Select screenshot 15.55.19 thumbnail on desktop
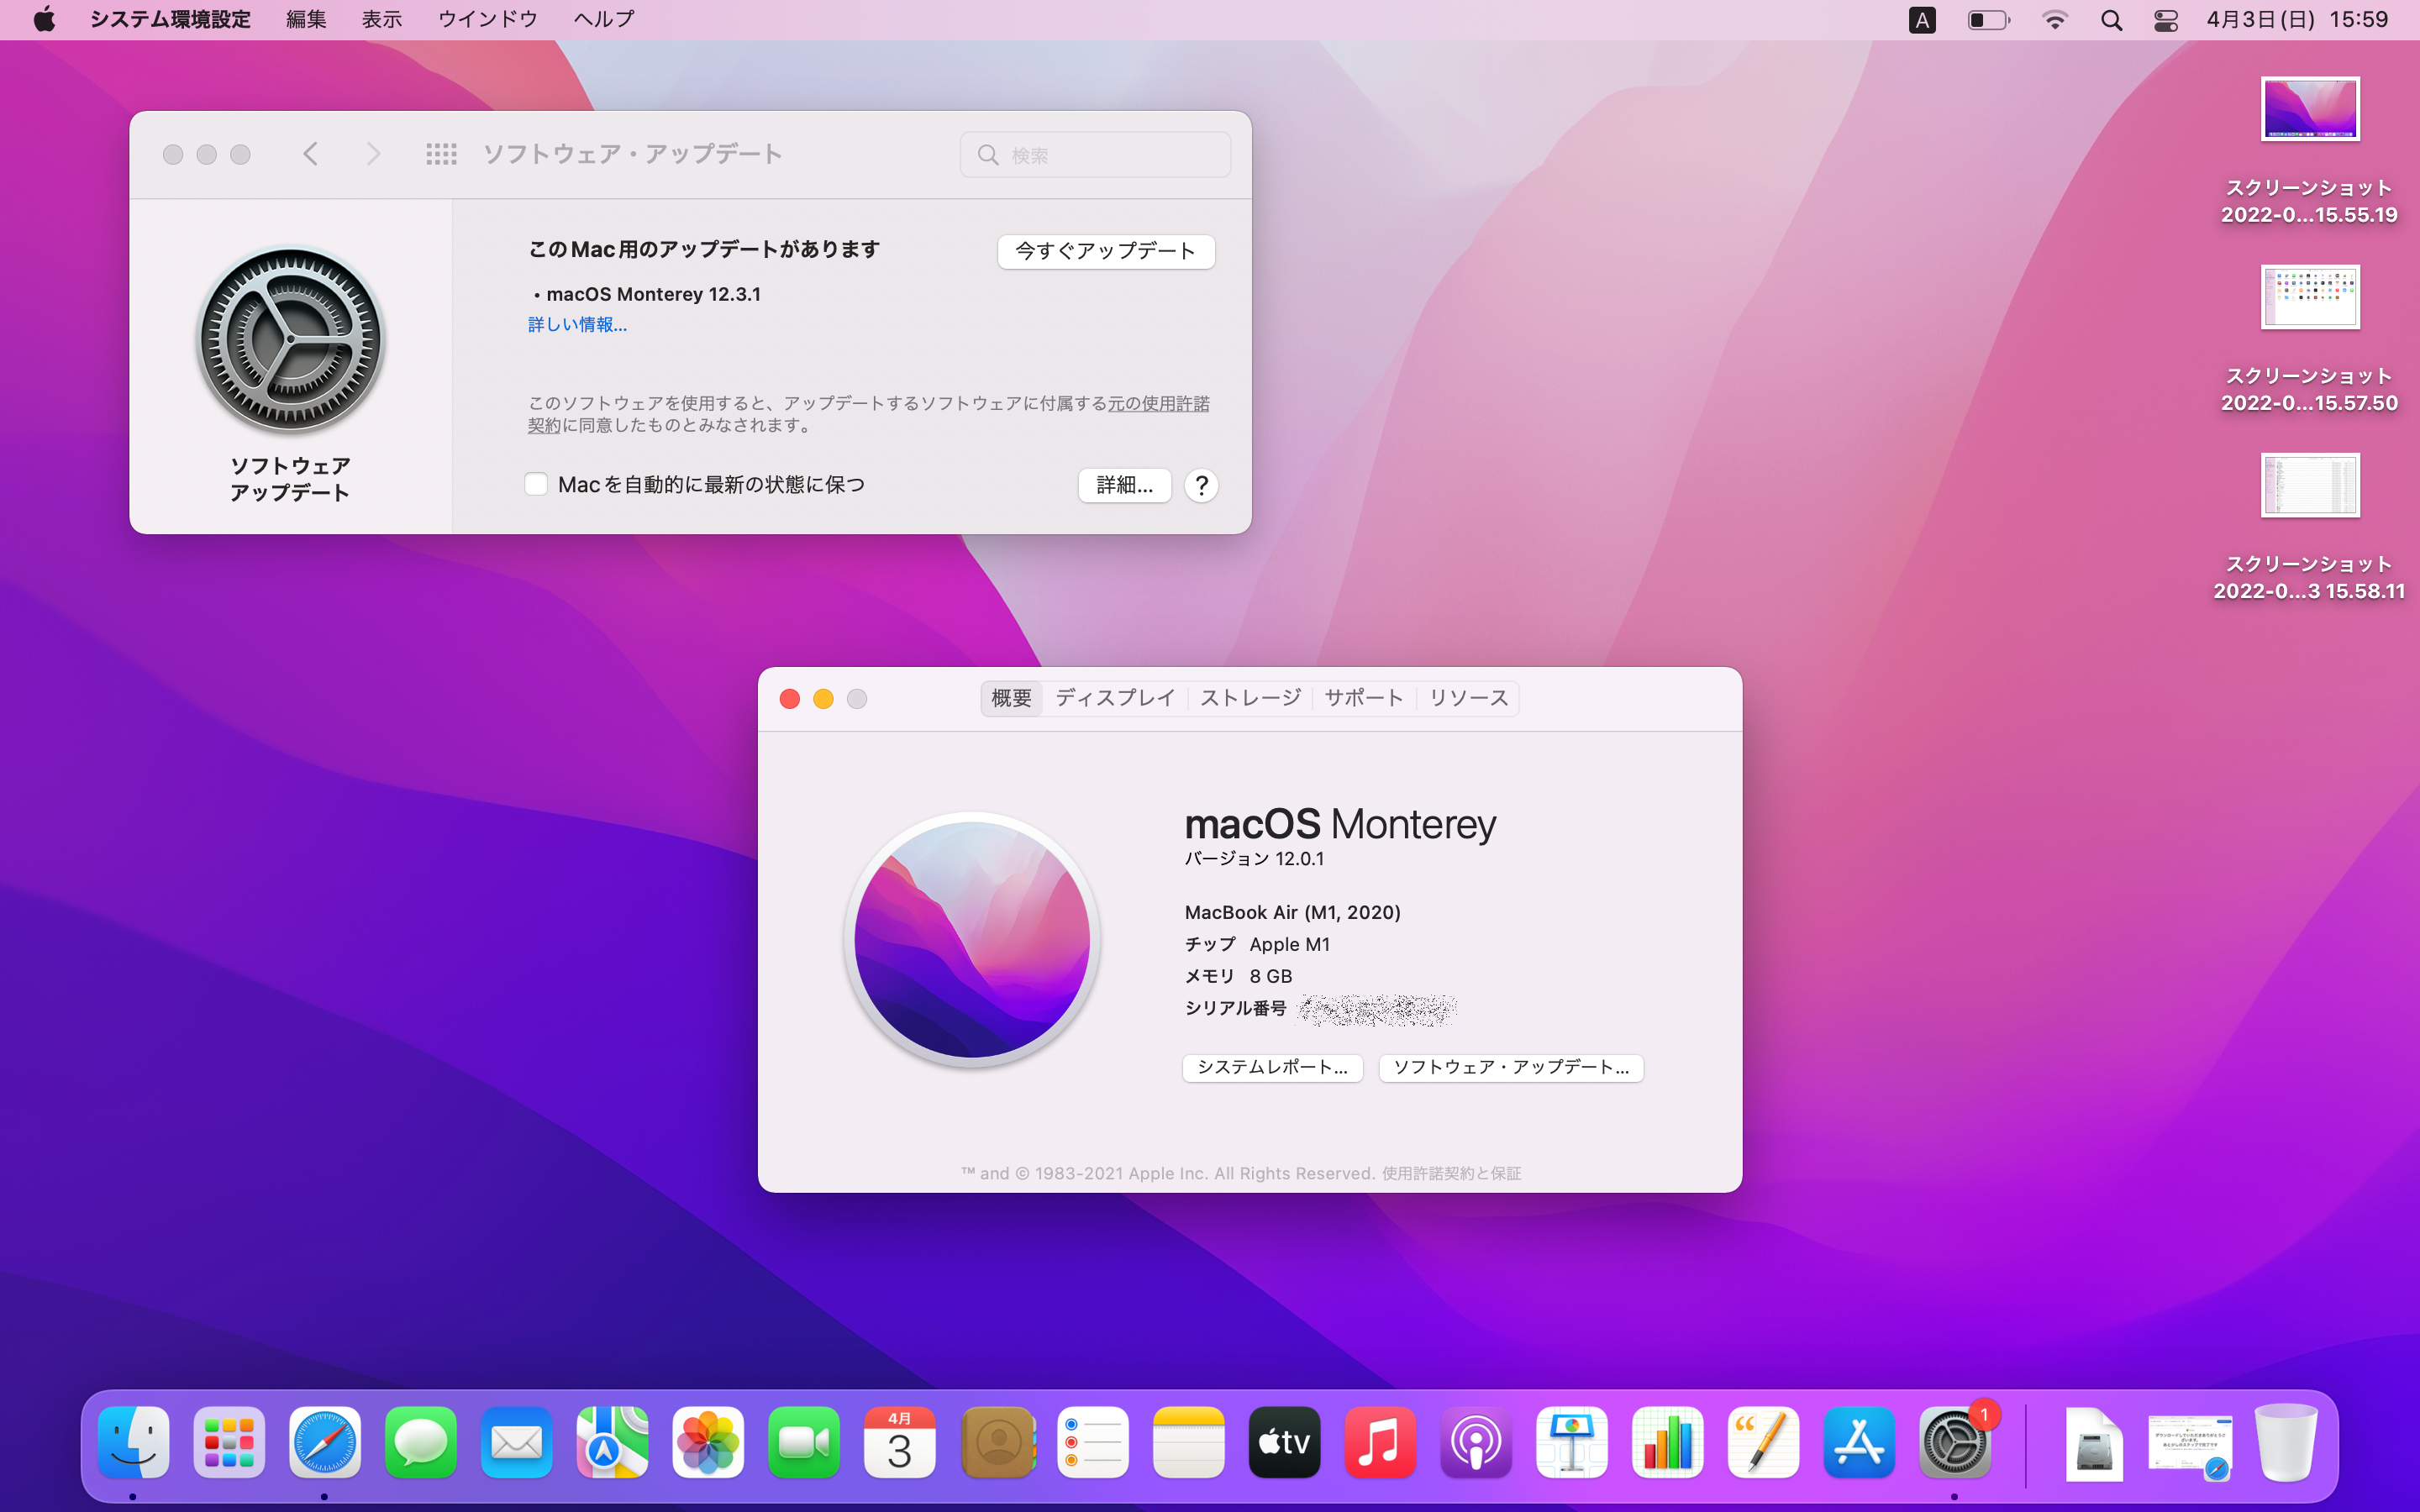This screenshot has width=2420, height=1512. 2310,109
